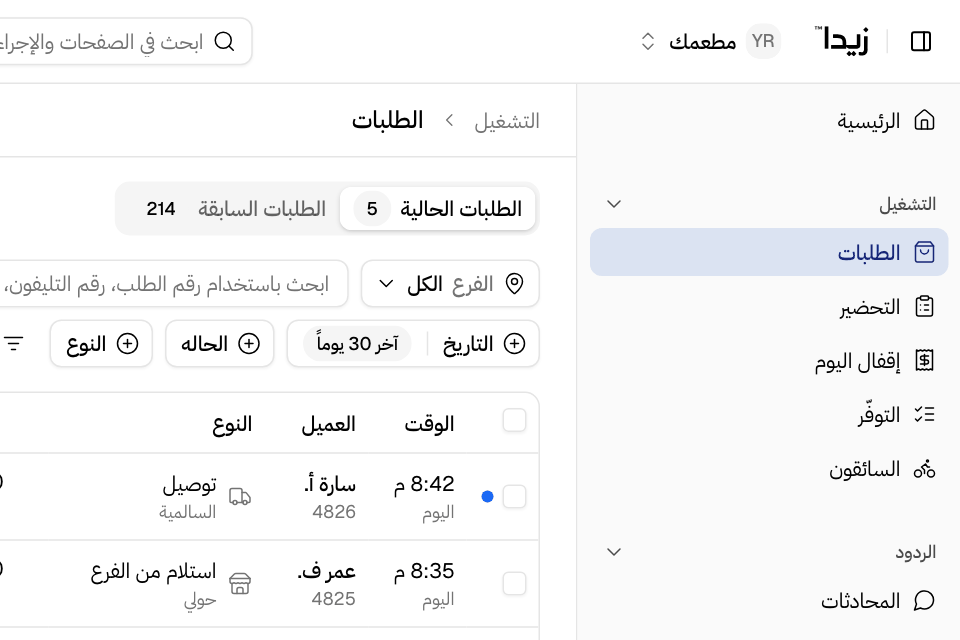960x640 pixels.
Task: Click the 214 previous orders count
Action: click(160, 209)
